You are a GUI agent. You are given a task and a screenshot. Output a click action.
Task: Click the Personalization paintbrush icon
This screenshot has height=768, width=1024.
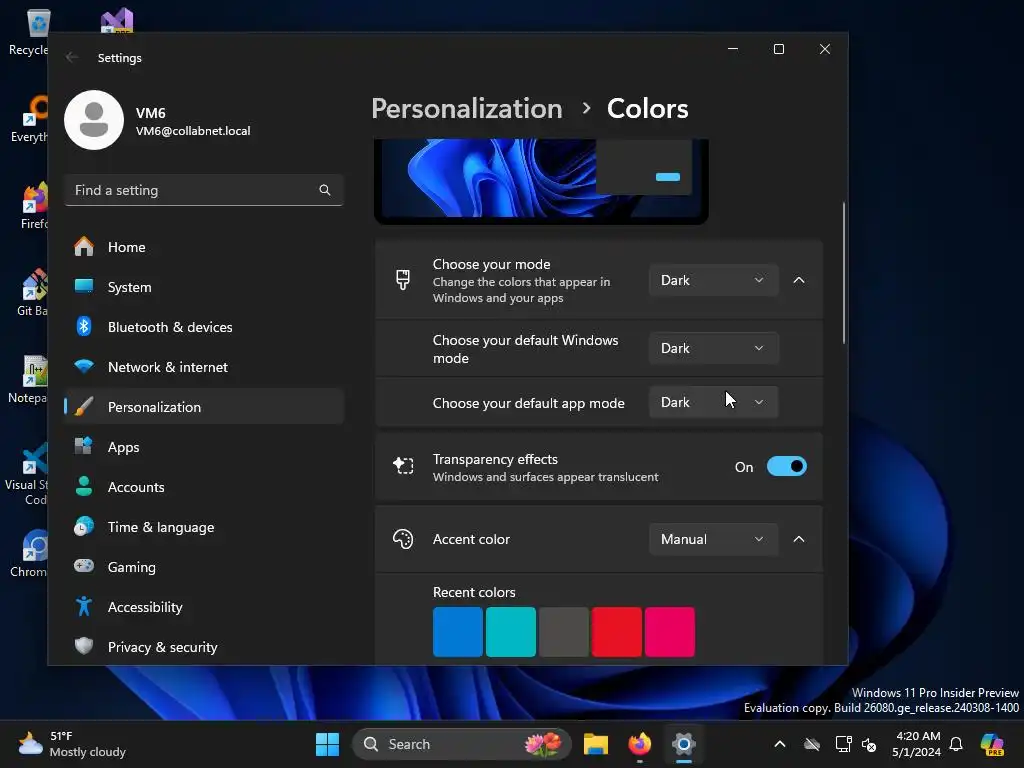(84, 407)
